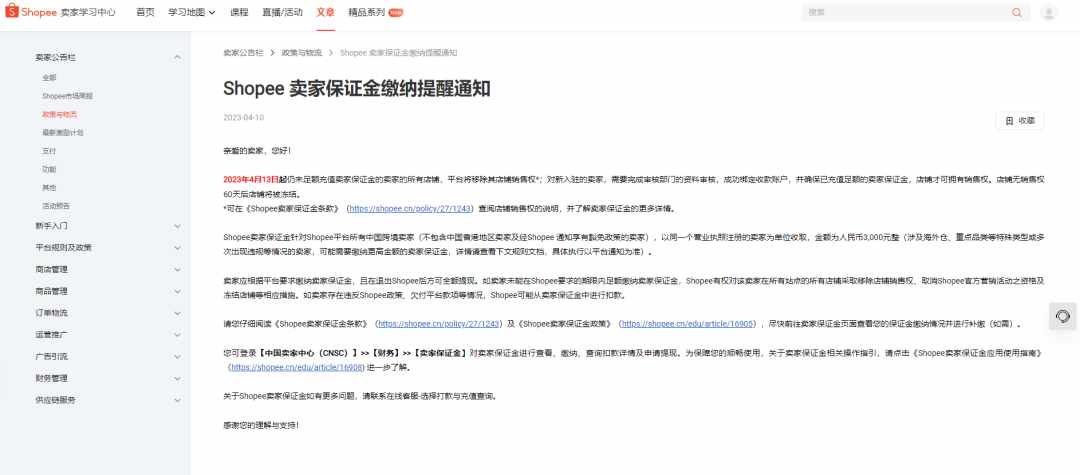
Task: Open the user avatar profile icon
Action: coord(1048,12)
